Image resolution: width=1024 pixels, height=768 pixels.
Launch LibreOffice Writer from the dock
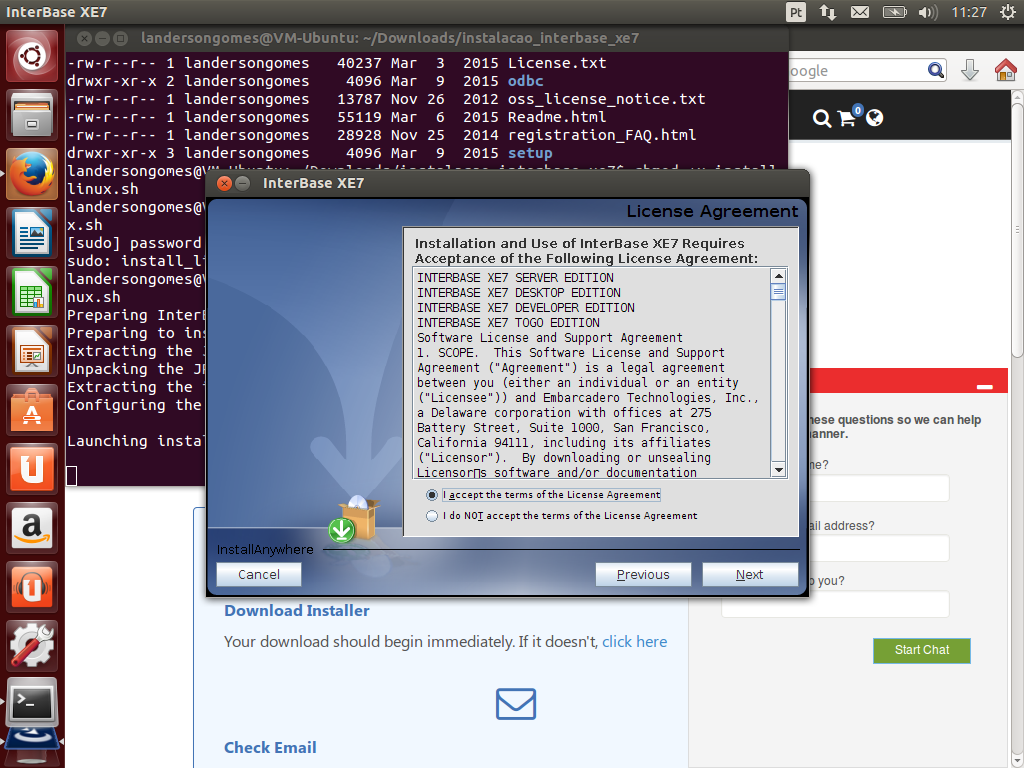point(33,233)
